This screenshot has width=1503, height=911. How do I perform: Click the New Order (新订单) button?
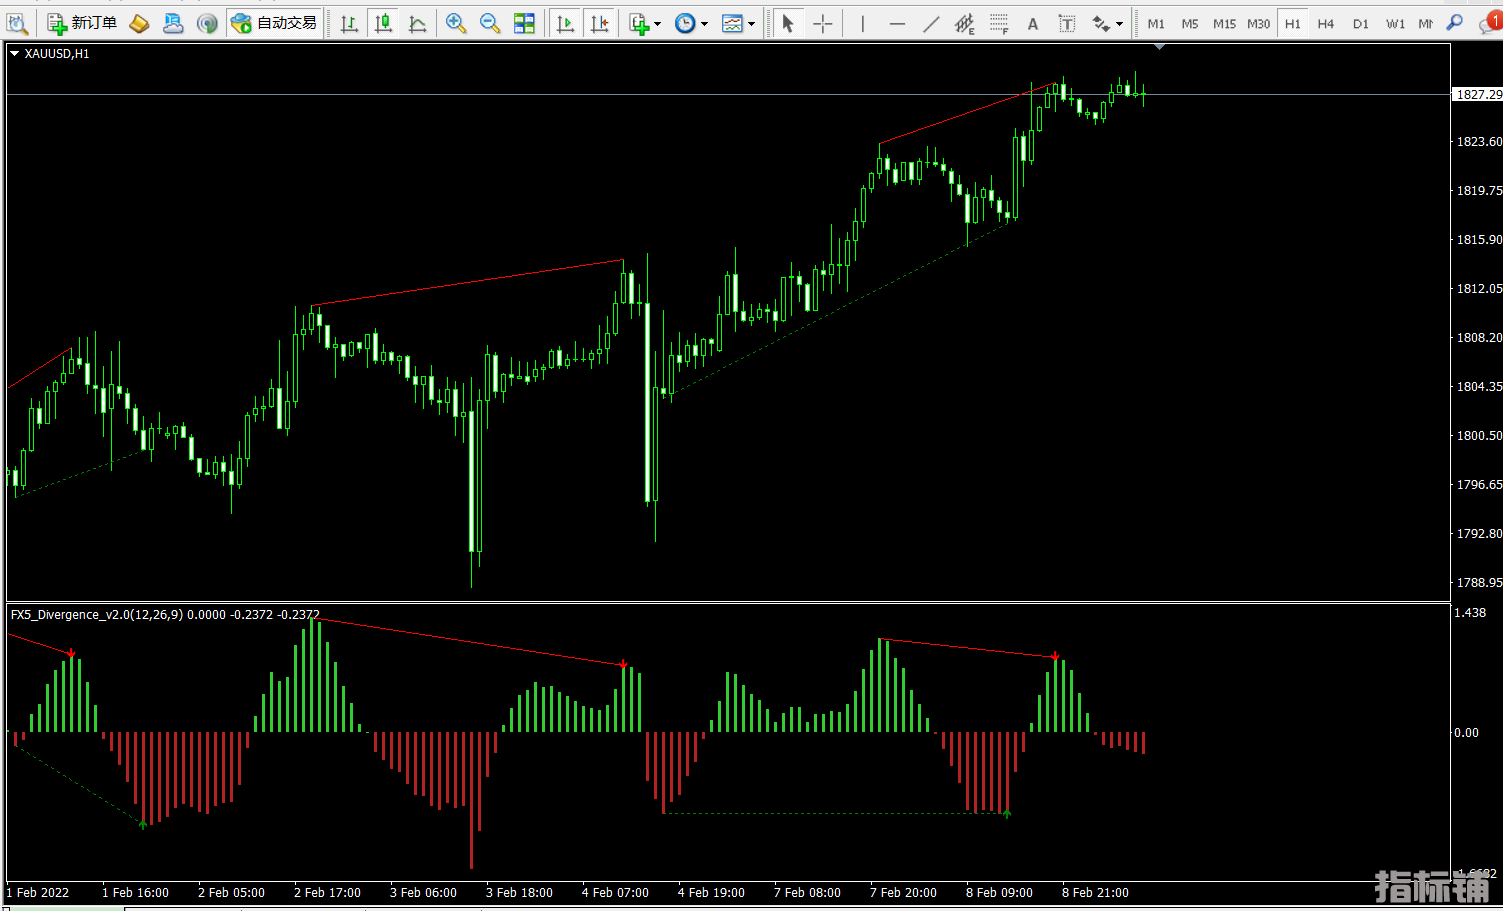coord(82,23)
